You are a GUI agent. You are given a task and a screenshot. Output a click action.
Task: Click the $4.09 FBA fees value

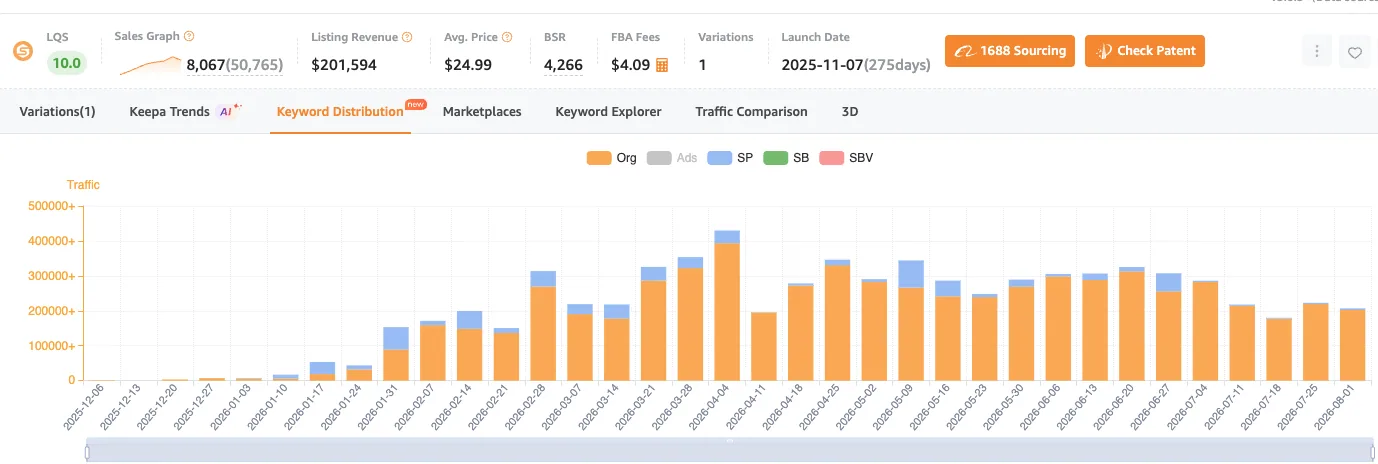pyautogui.click(x=630, y=65)
